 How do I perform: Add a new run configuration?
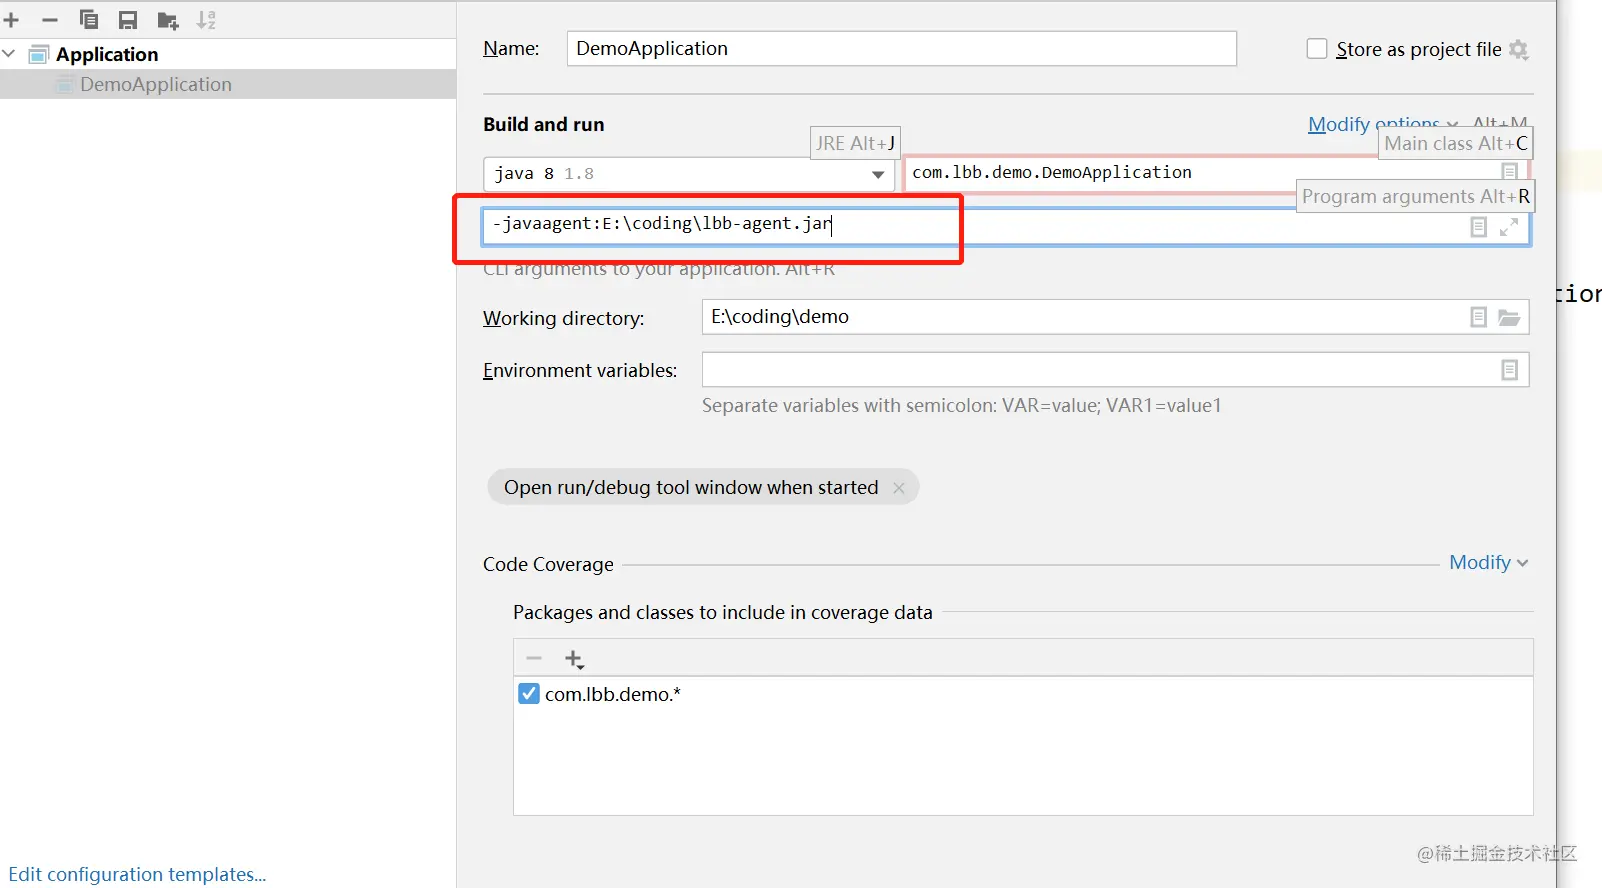coord(12,20)
